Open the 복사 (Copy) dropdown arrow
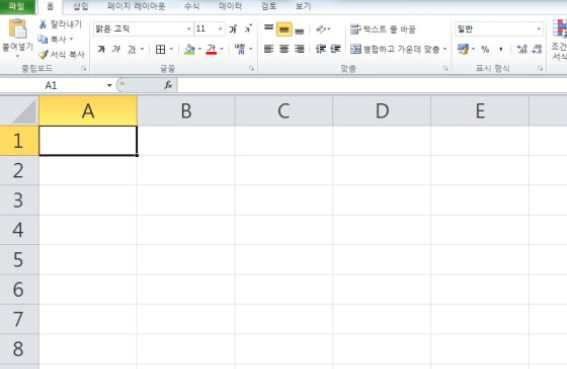567x369 pixels. (71, 39)
